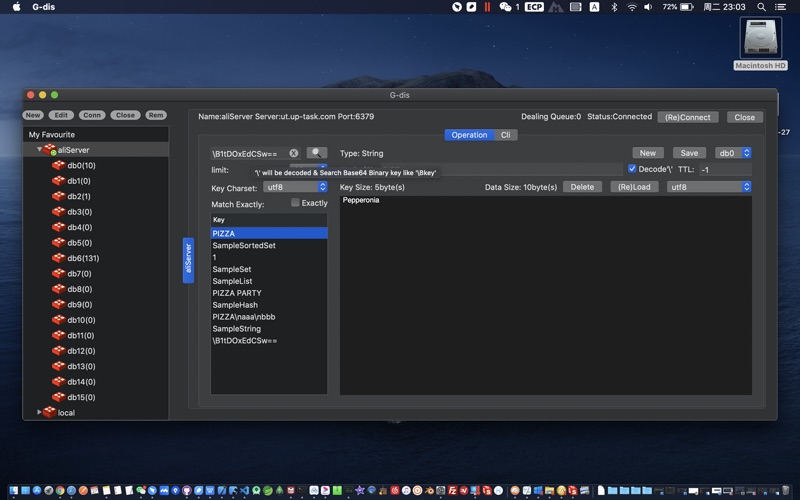Click the Rem button in sidebar
This screenshot has width=800, height=500.
tap(156, 115)
